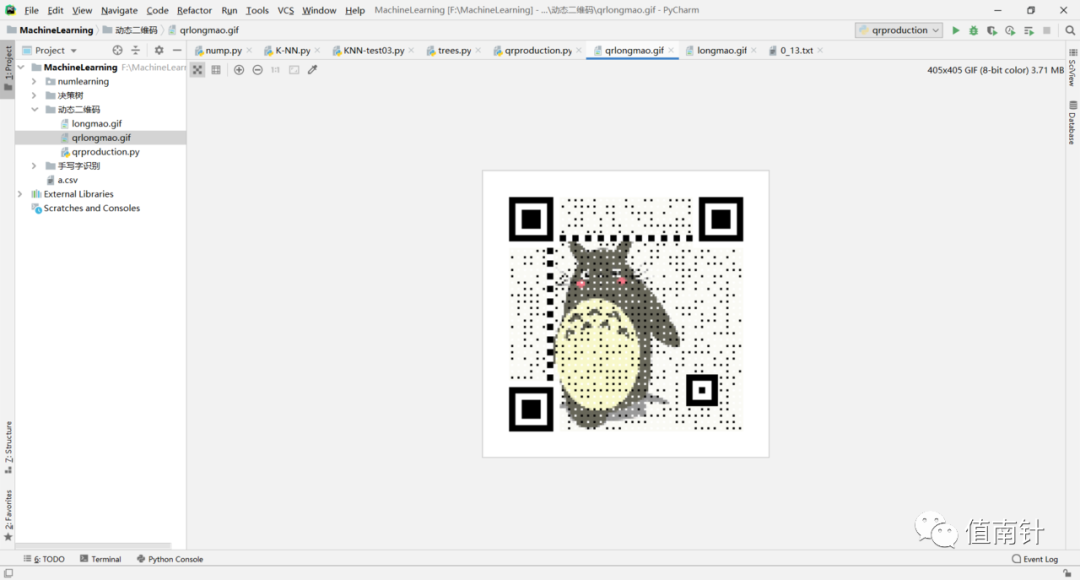
Task: Open the Navigate menu
Action: click(119, 10)
